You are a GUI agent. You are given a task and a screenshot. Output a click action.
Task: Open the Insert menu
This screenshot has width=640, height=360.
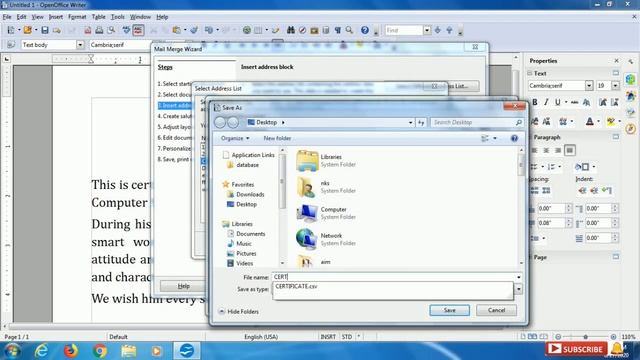point(56,17)
